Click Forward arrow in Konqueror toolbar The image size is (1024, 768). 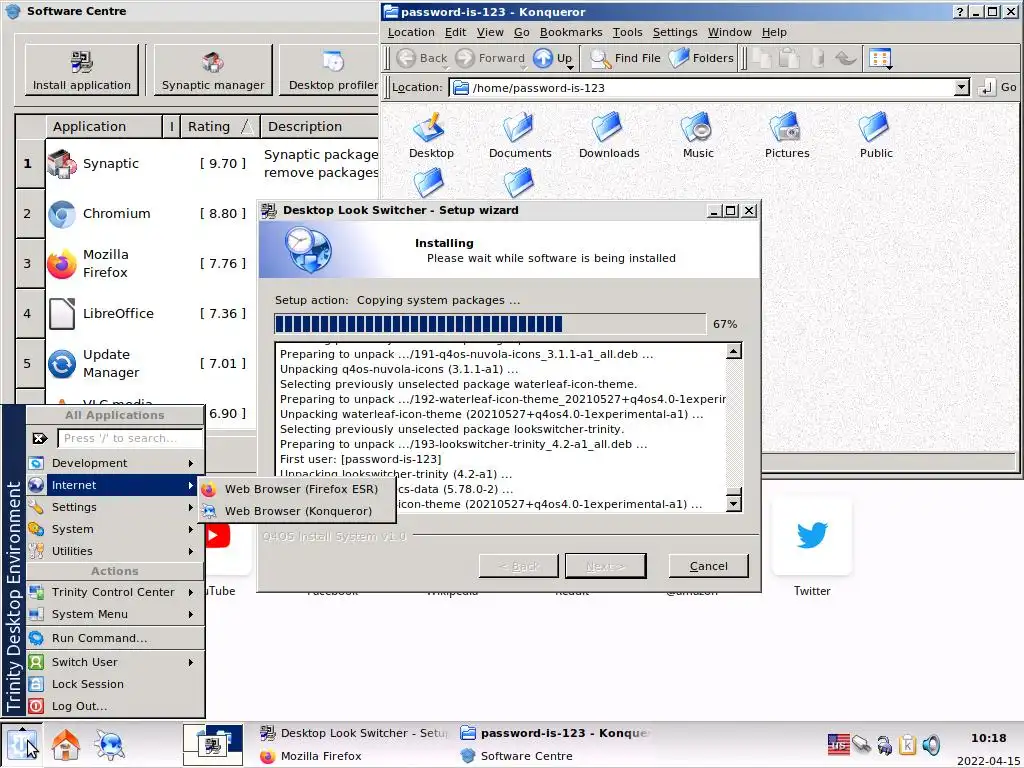click(x=490, y=58)
